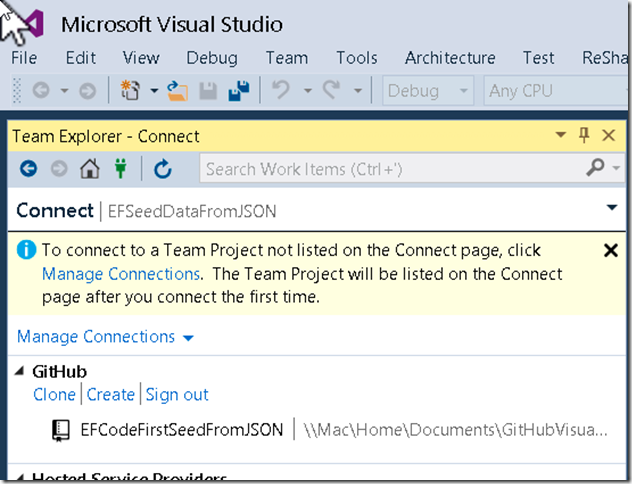
Task: Open the ReSharper menu
Action: coord(605,58)
